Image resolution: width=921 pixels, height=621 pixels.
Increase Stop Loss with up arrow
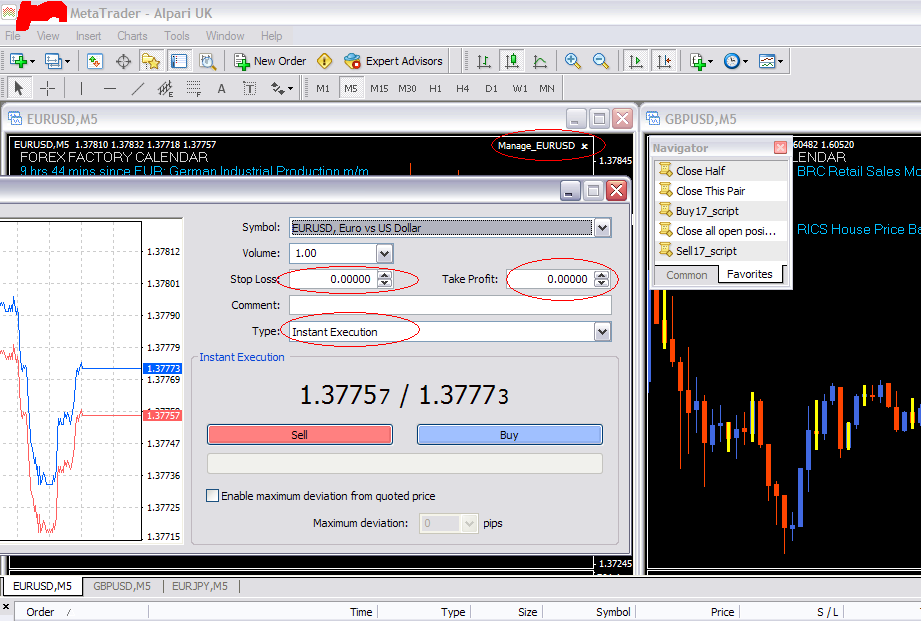pyautogui.click(x=384, y=276)
